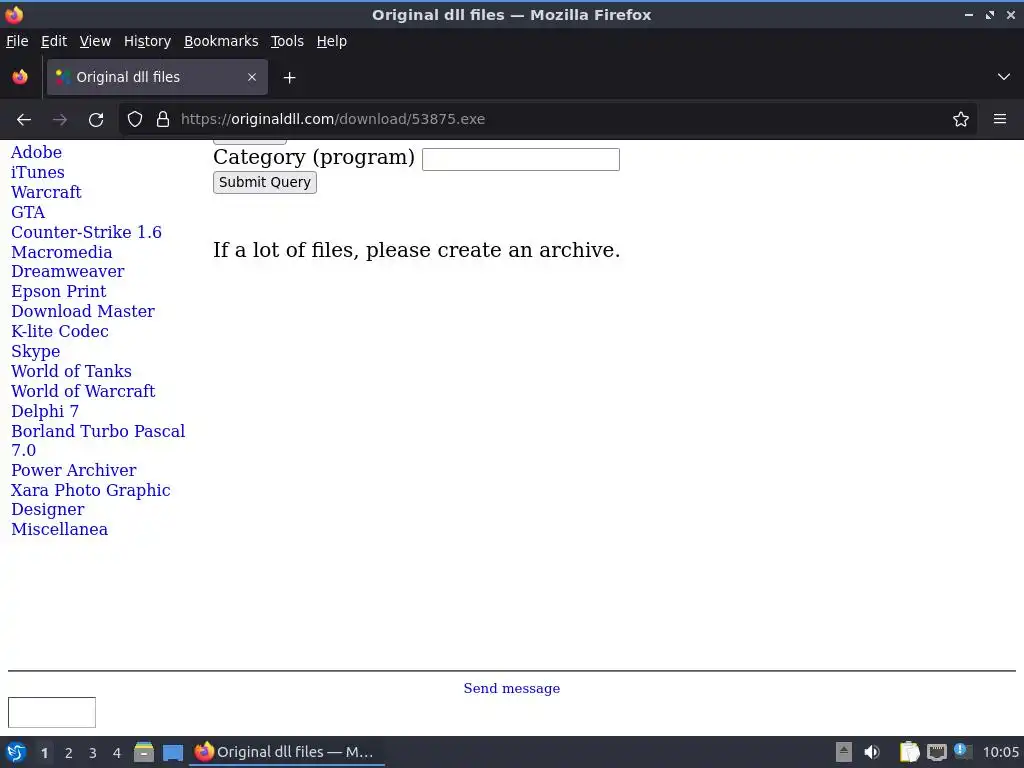Open the K-lite Codec link

60,331
